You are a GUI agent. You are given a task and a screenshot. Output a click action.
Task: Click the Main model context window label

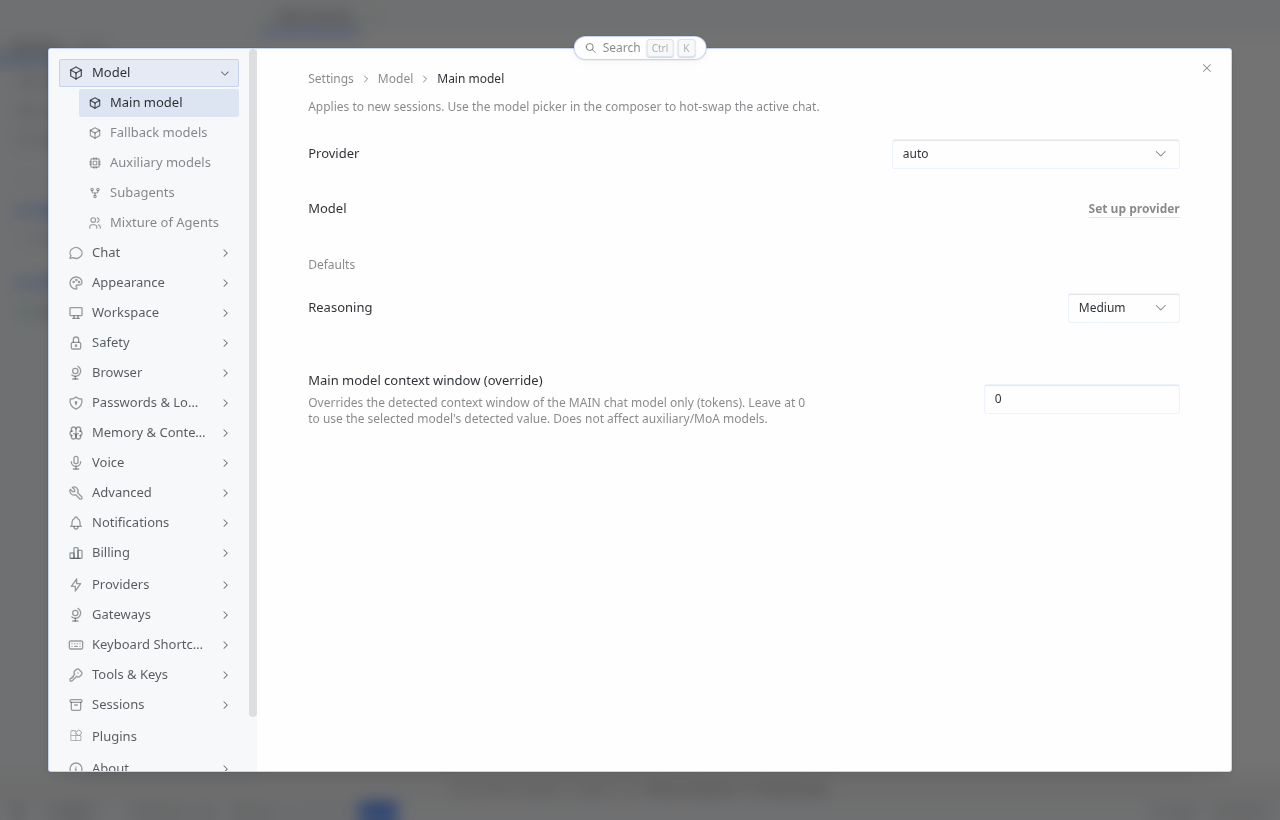425,381
